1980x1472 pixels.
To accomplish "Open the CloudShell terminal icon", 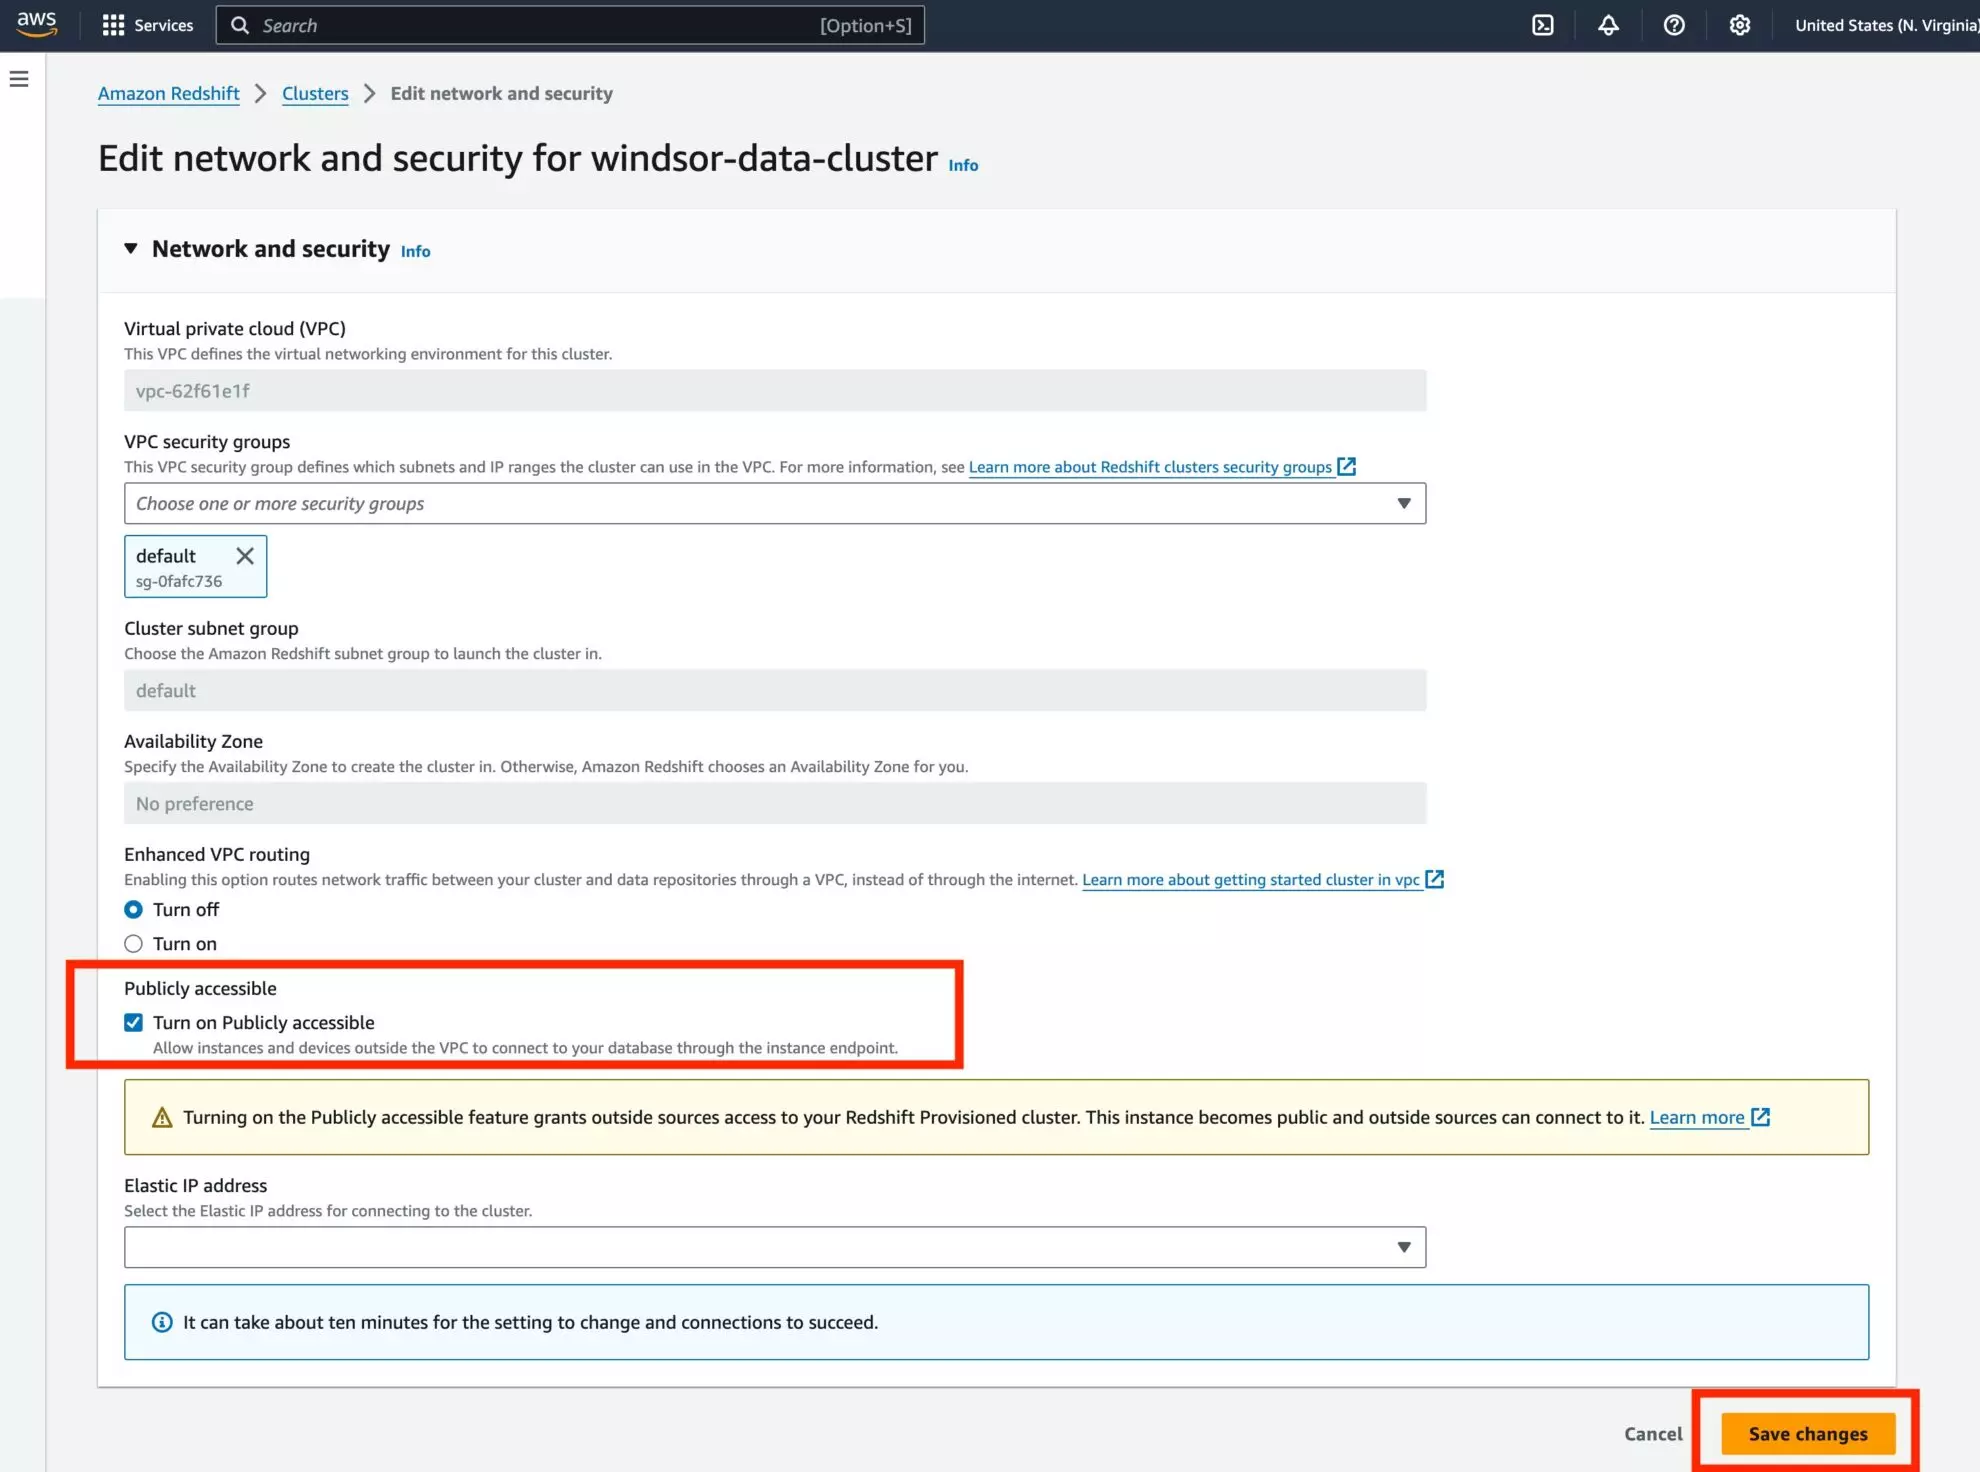I will click(1543, 25).
